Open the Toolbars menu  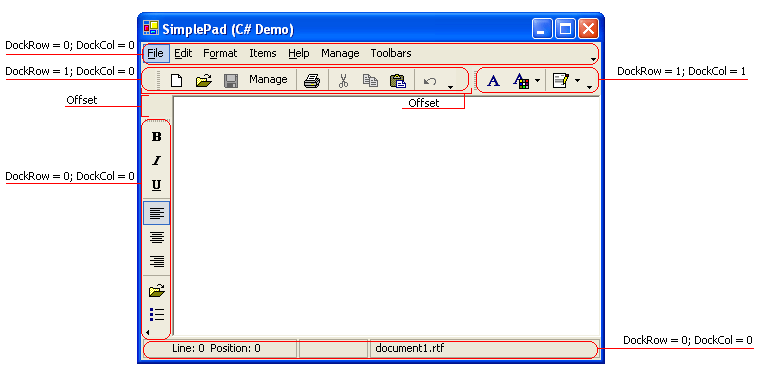click(x=391, y=53)
